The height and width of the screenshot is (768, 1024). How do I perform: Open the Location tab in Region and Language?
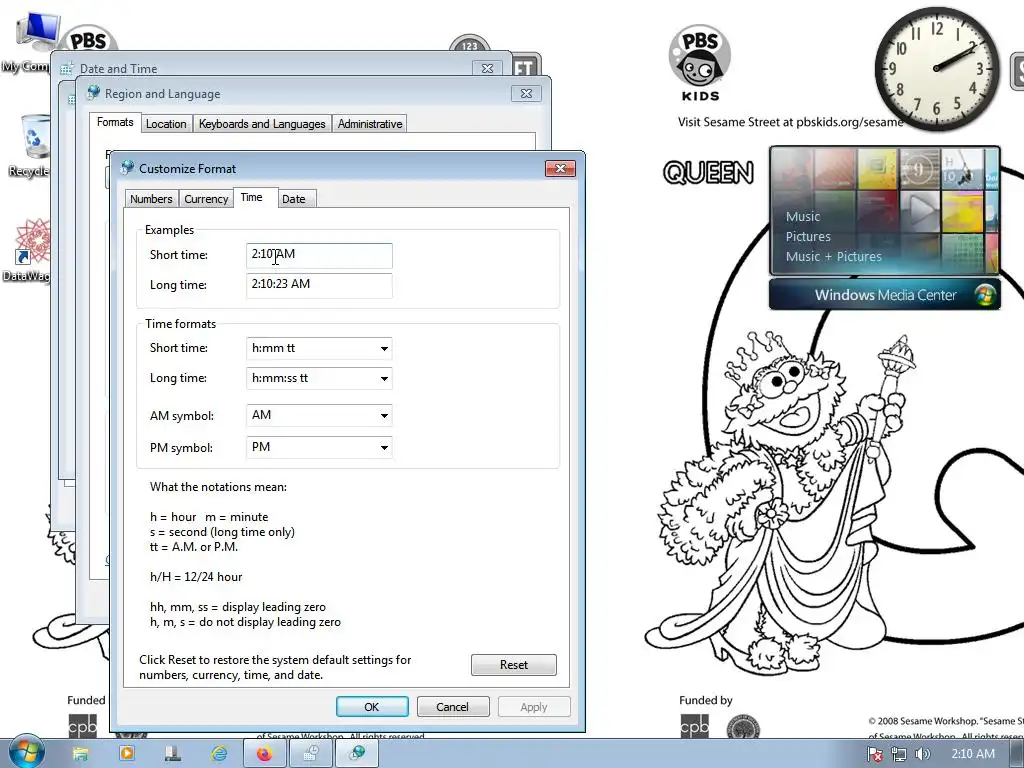(x=166, y=124)
